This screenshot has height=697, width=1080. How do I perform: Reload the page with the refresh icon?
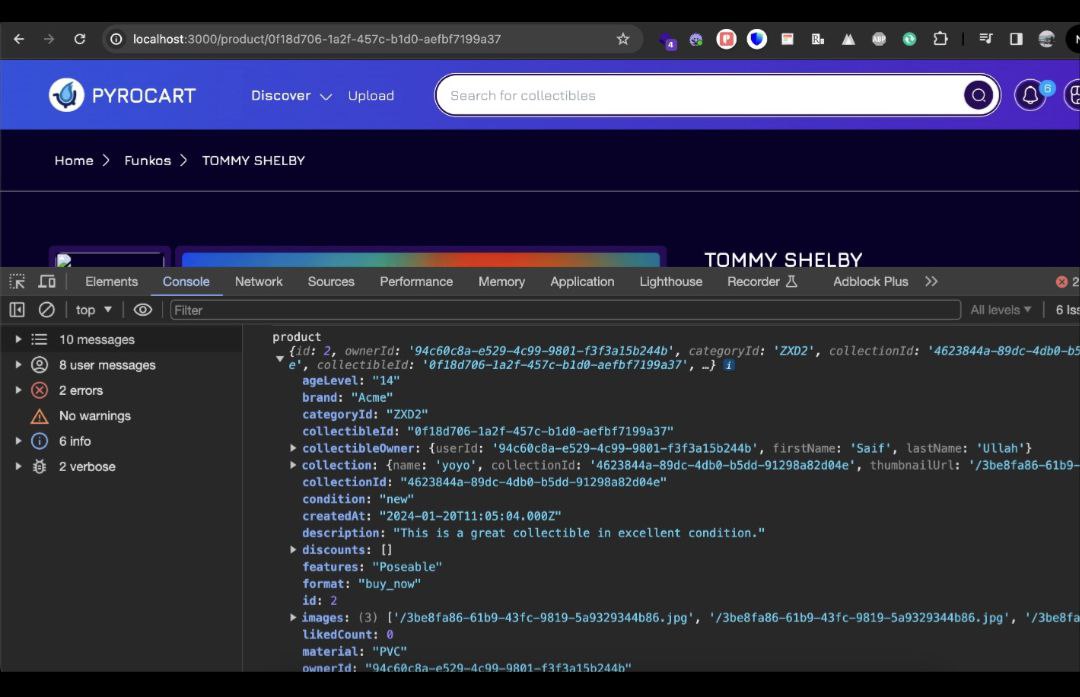tap(80, 39)
